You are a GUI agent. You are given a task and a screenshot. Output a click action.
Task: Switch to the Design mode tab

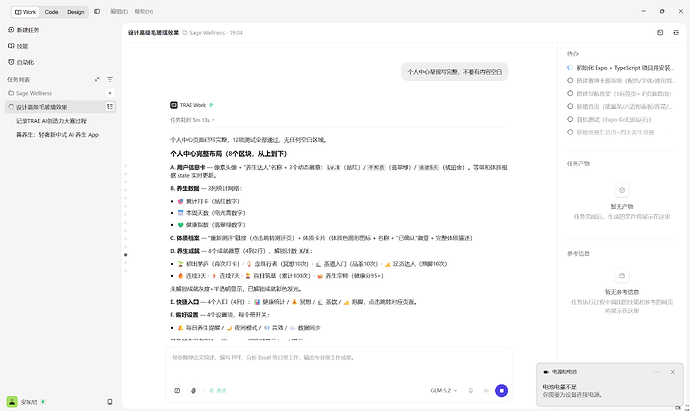pos(76,12)
